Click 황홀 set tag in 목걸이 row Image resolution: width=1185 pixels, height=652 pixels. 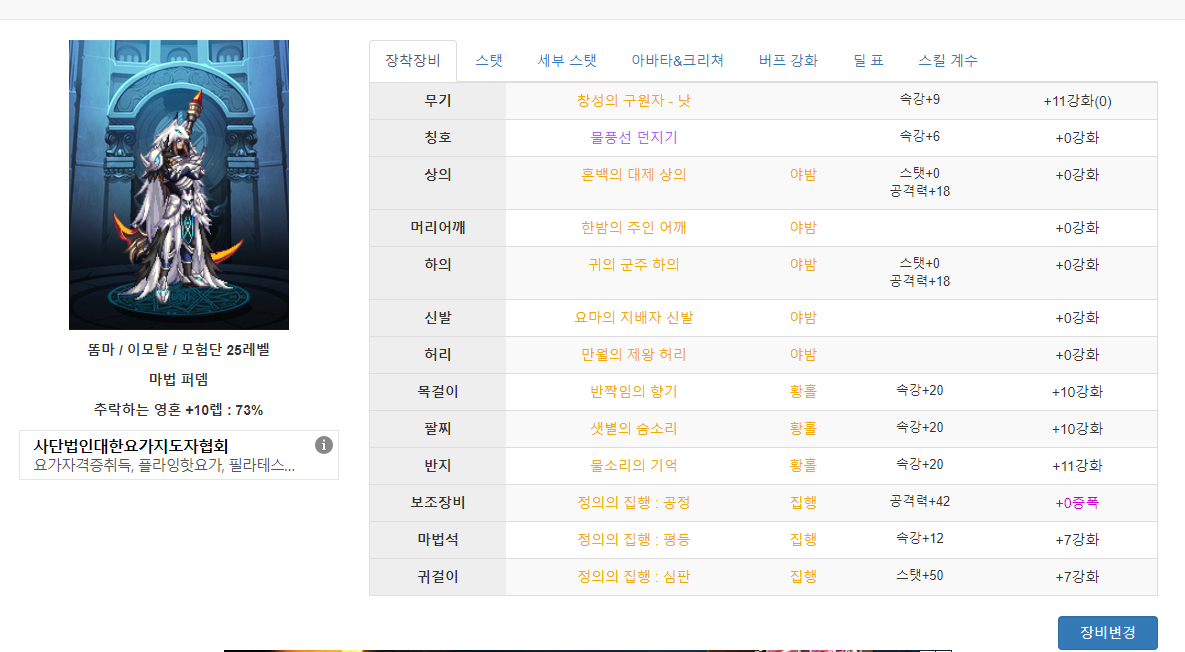[803, 391]
